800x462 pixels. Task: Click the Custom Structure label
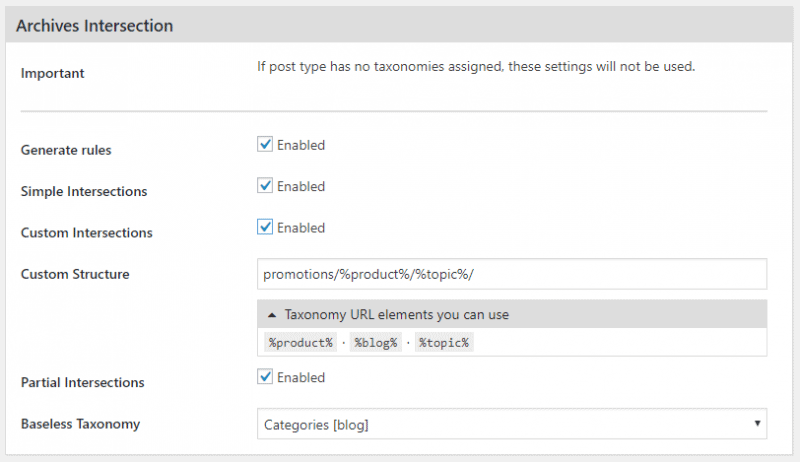[x=75, y=274]
